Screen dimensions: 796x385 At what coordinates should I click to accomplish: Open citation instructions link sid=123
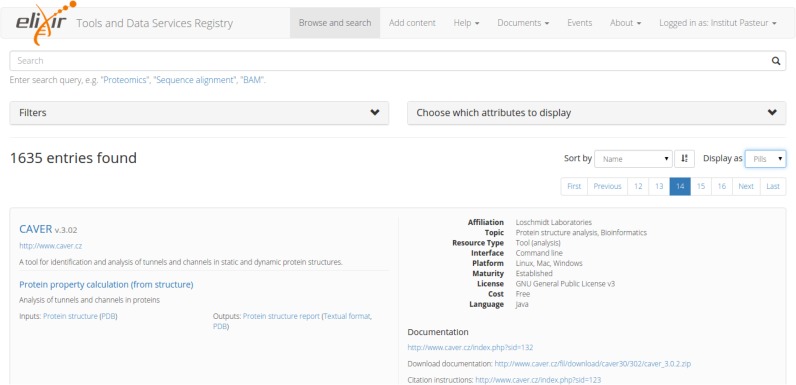[x=538, y=380]
